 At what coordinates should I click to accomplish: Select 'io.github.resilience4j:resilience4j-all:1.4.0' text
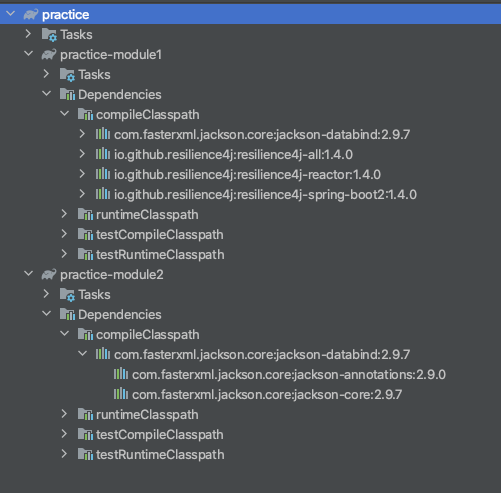tap(233, 155)
